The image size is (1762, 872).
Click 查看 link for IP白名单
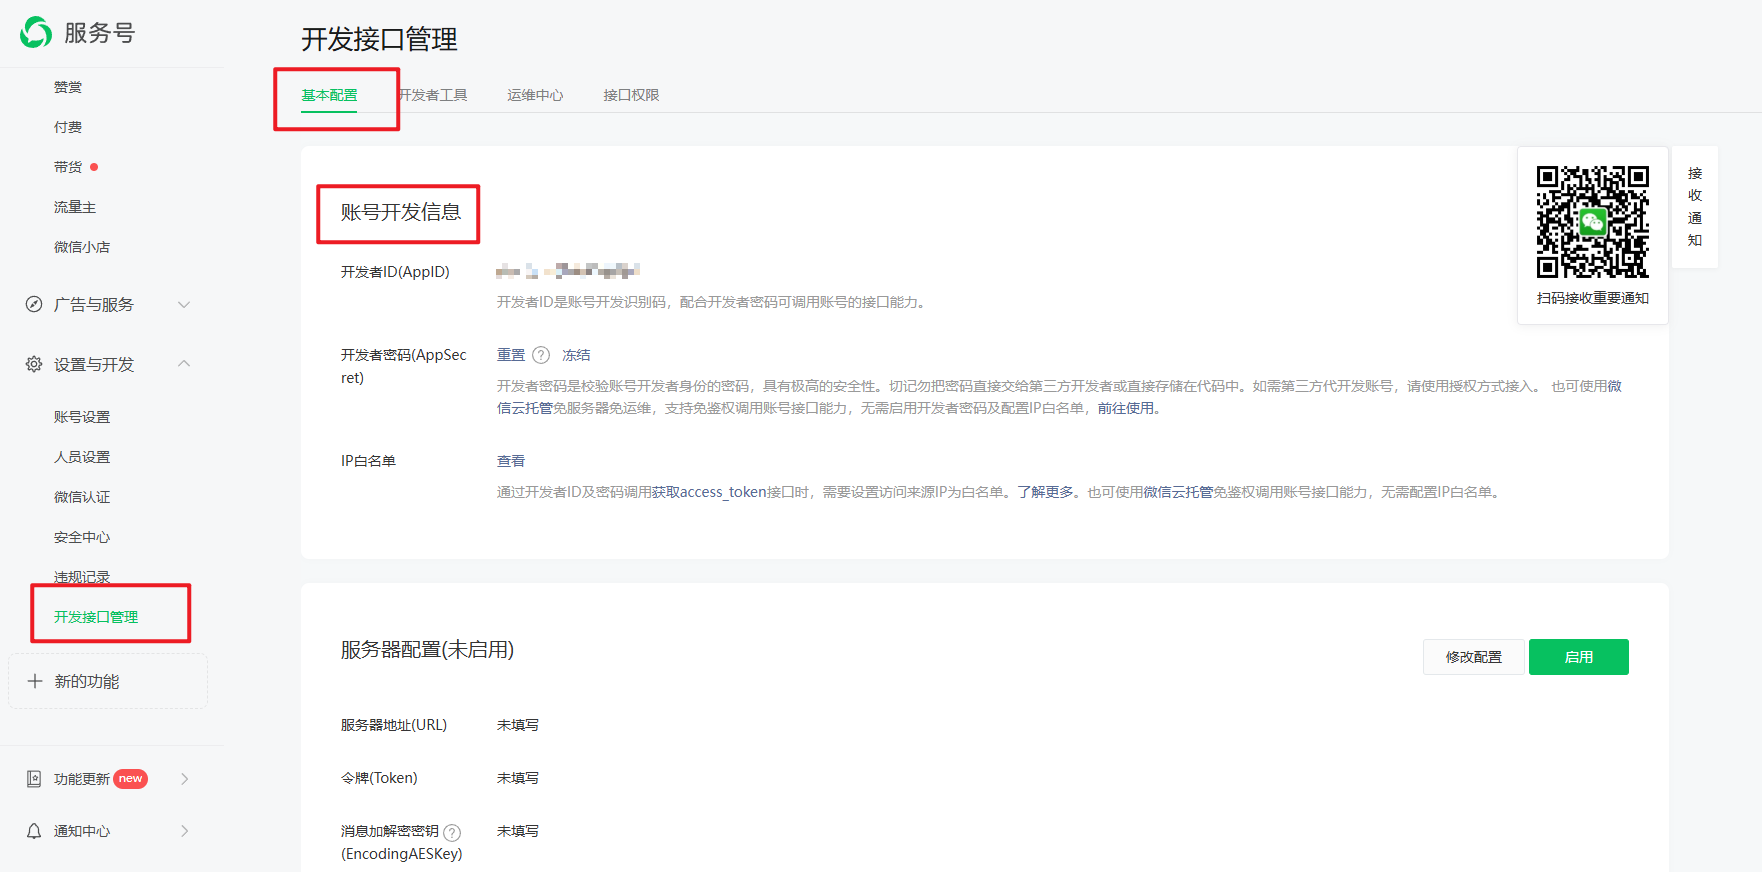click(x=511, y=461)
